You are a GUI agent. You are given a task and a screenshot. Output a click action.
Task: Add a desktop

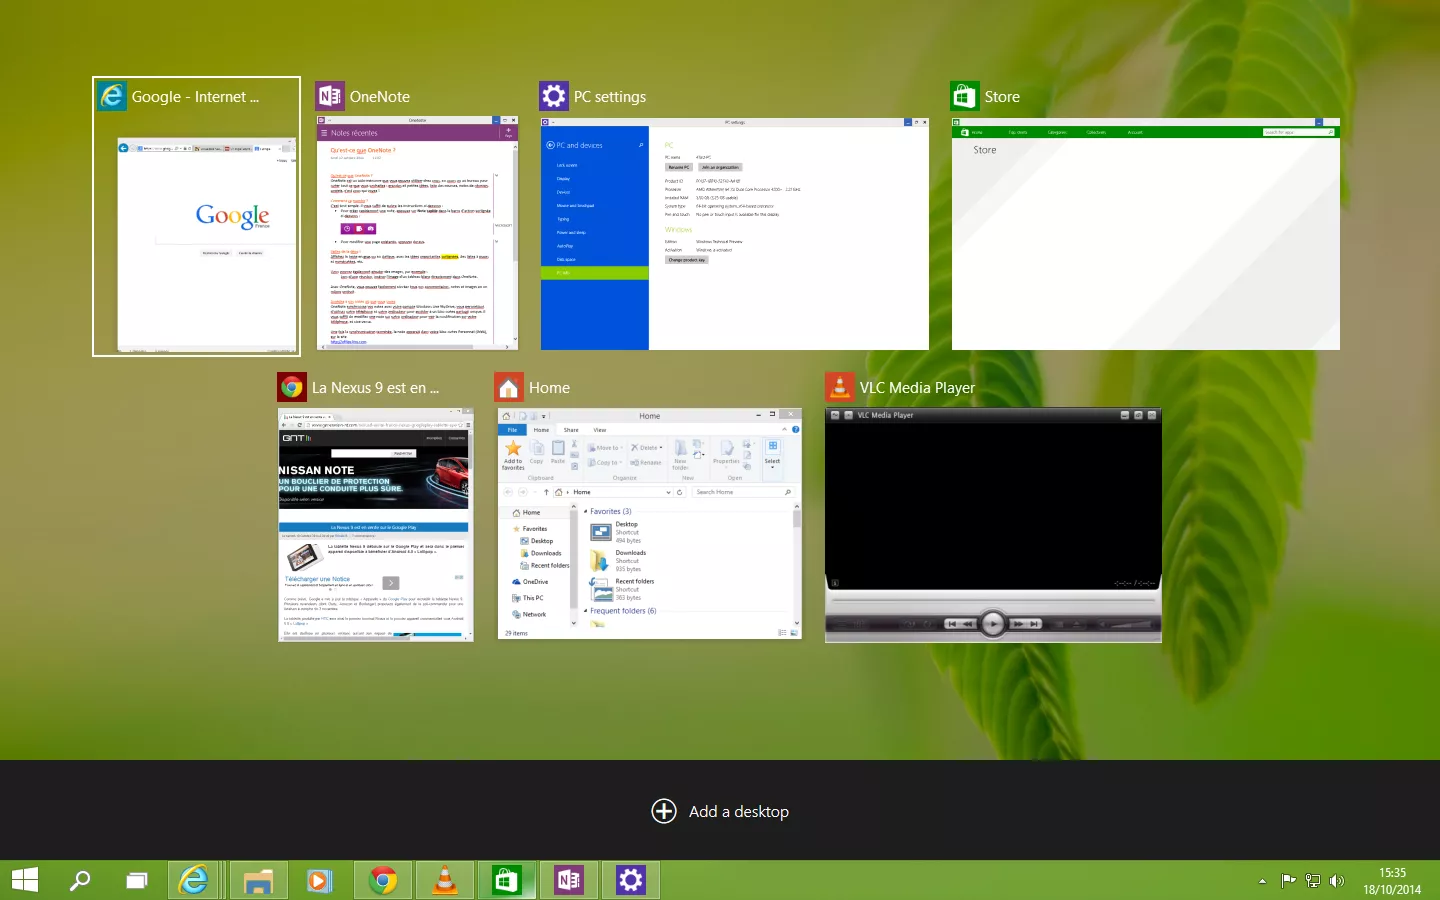pyautogui.click(x=720, y=811)
